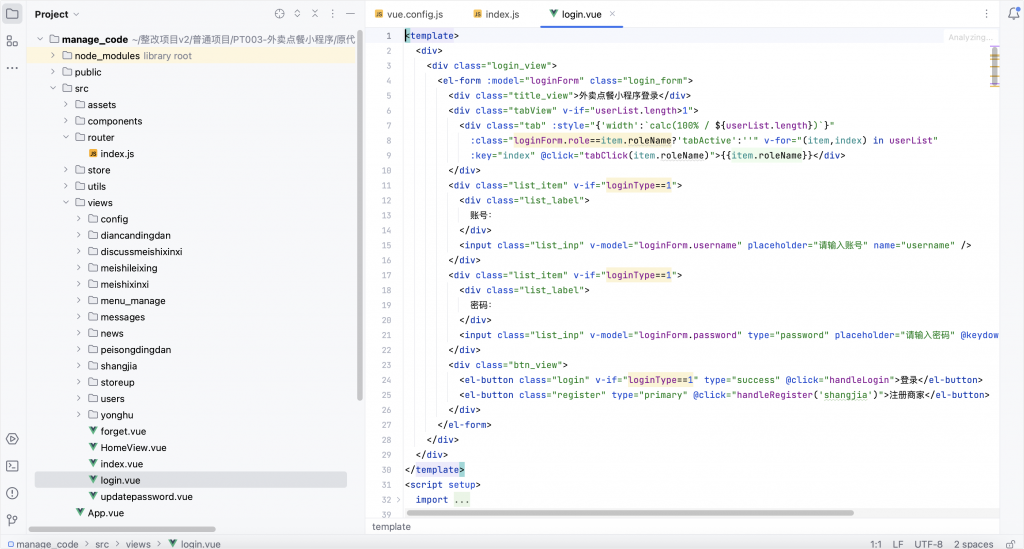Hide the Project panel with minimize icon

point(351,15)
